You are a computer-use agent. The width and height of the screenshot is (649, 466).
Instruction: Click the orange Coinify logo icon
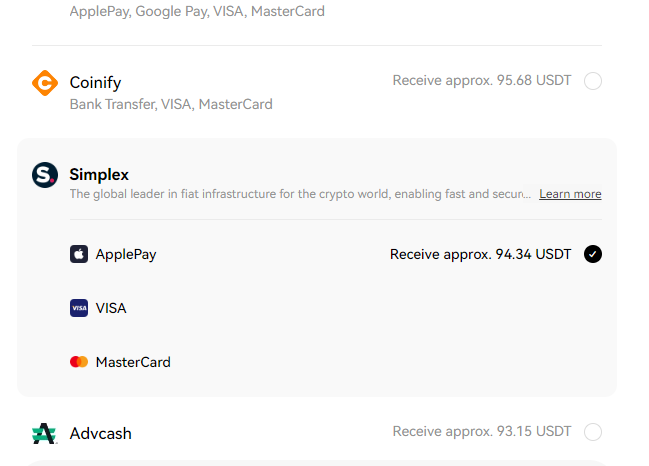45,83
